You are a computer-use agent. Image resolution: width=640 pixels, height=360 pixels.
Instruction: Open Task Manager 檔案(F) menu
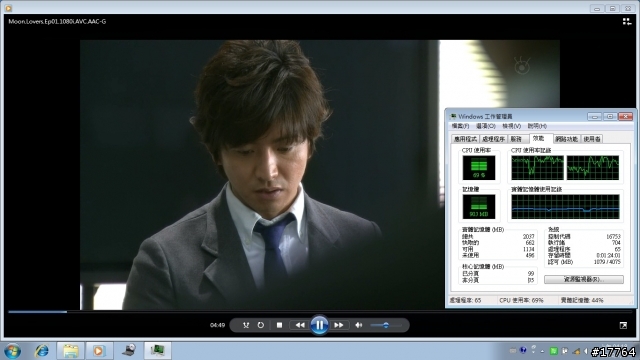pyautogui.click(x=460, y=126)
